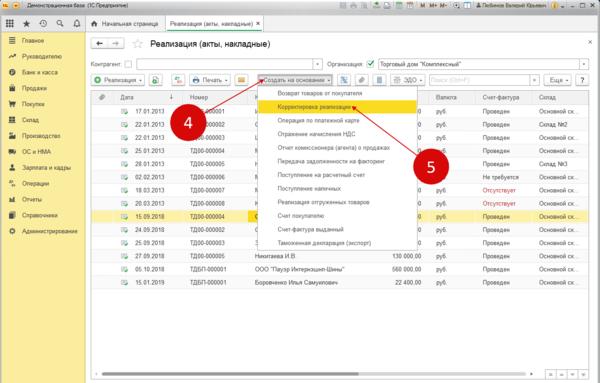Screen dimensions: 600x383
Task: Click the Справочники book icon
Action: tap(12, 215)
